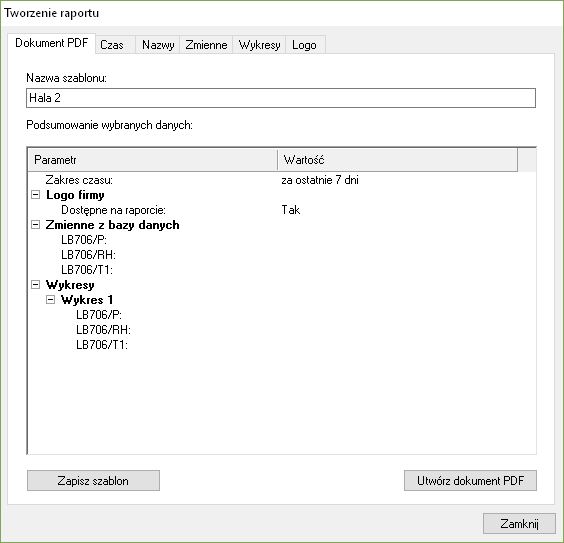Collapse the Zmienne z bazy danych node
This screenshot has width=564, height=543.
click(35, 225)
